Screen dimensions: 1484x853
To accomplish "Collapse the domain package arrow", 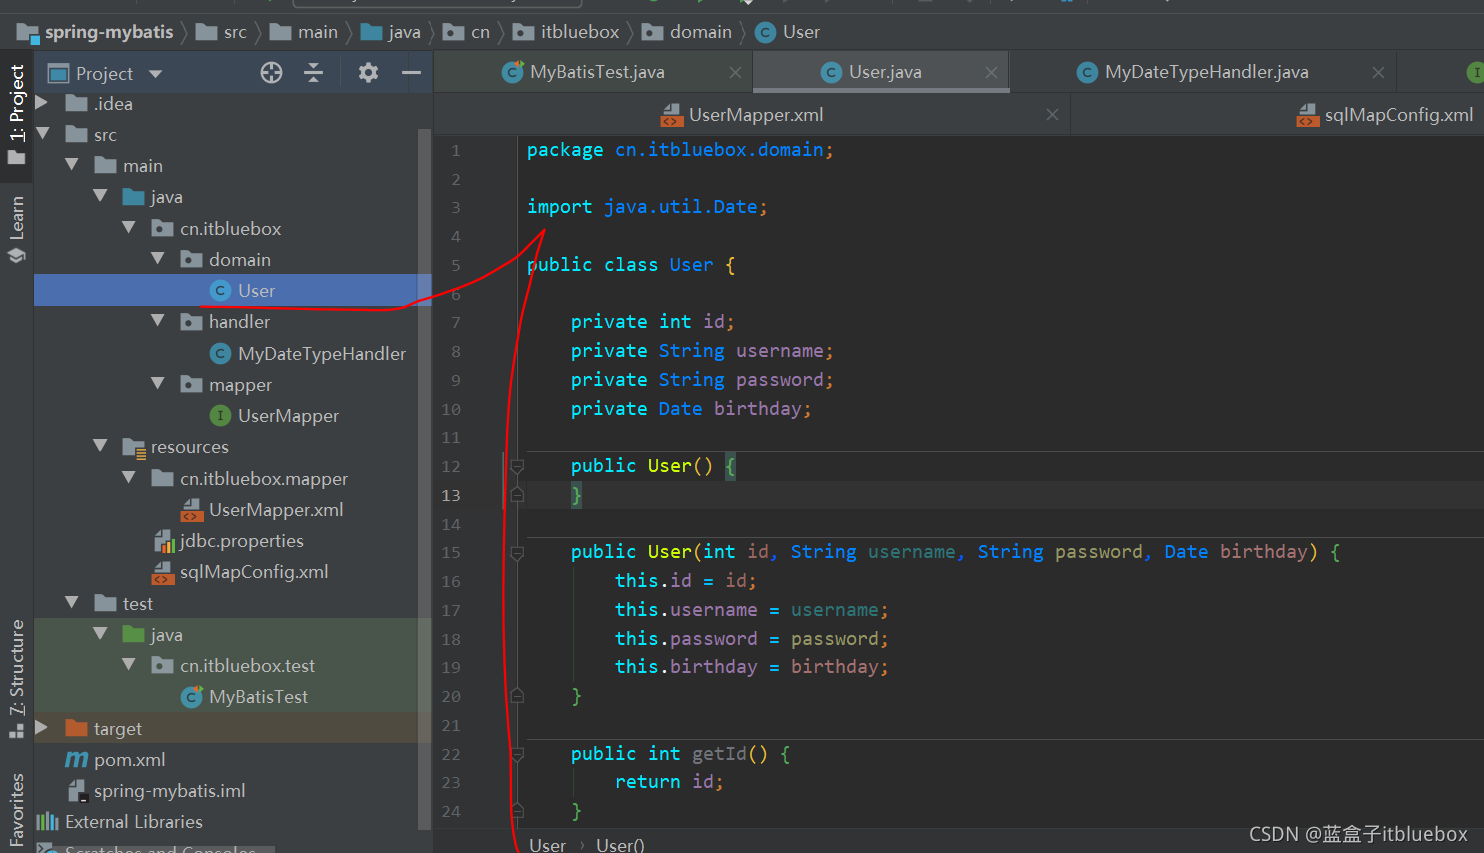I will pyautogui.click(x=158, y=259).
